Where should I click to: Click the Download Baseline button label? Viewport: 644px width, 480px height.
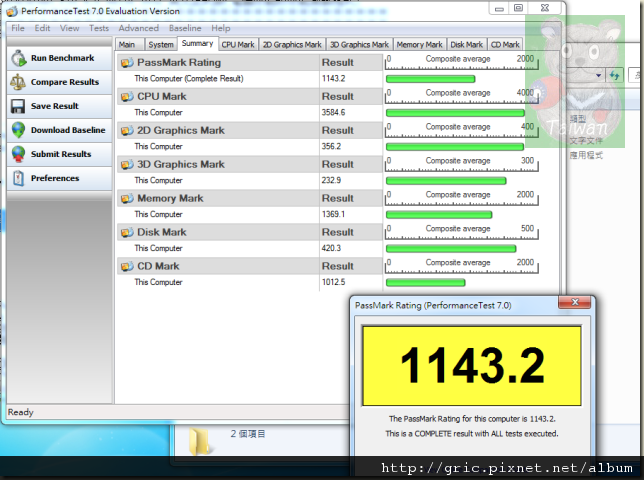click(68, 130)
